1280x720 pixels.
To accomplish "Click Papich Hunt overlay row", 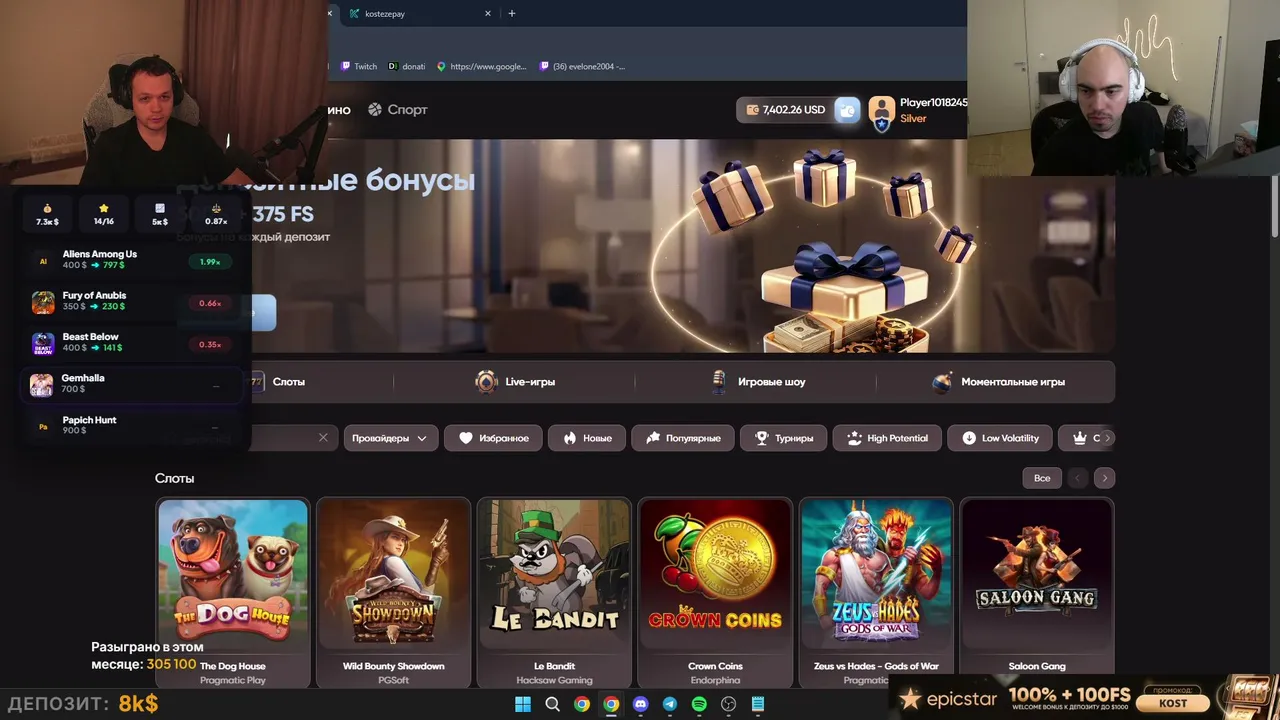I will (134, 427).
